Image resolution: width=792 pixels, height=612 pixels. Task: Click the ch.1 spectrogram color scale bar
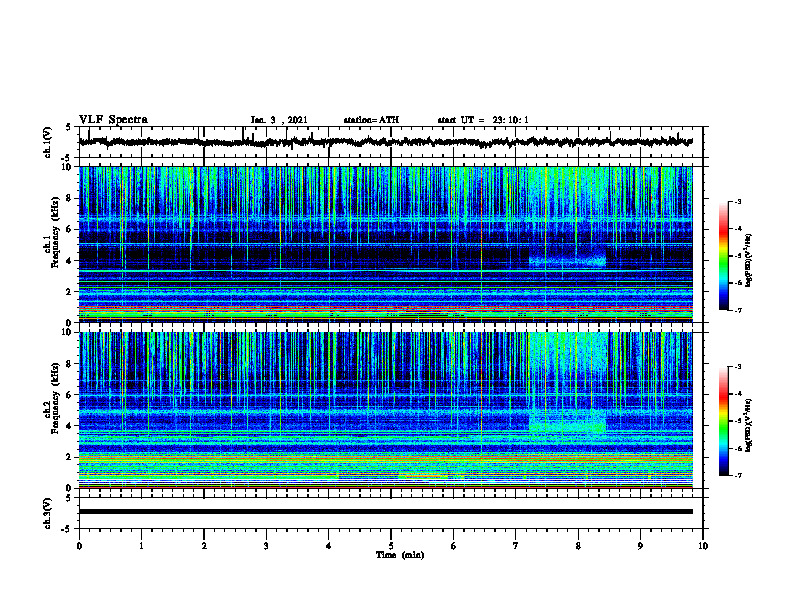click(x=723, y=256)
